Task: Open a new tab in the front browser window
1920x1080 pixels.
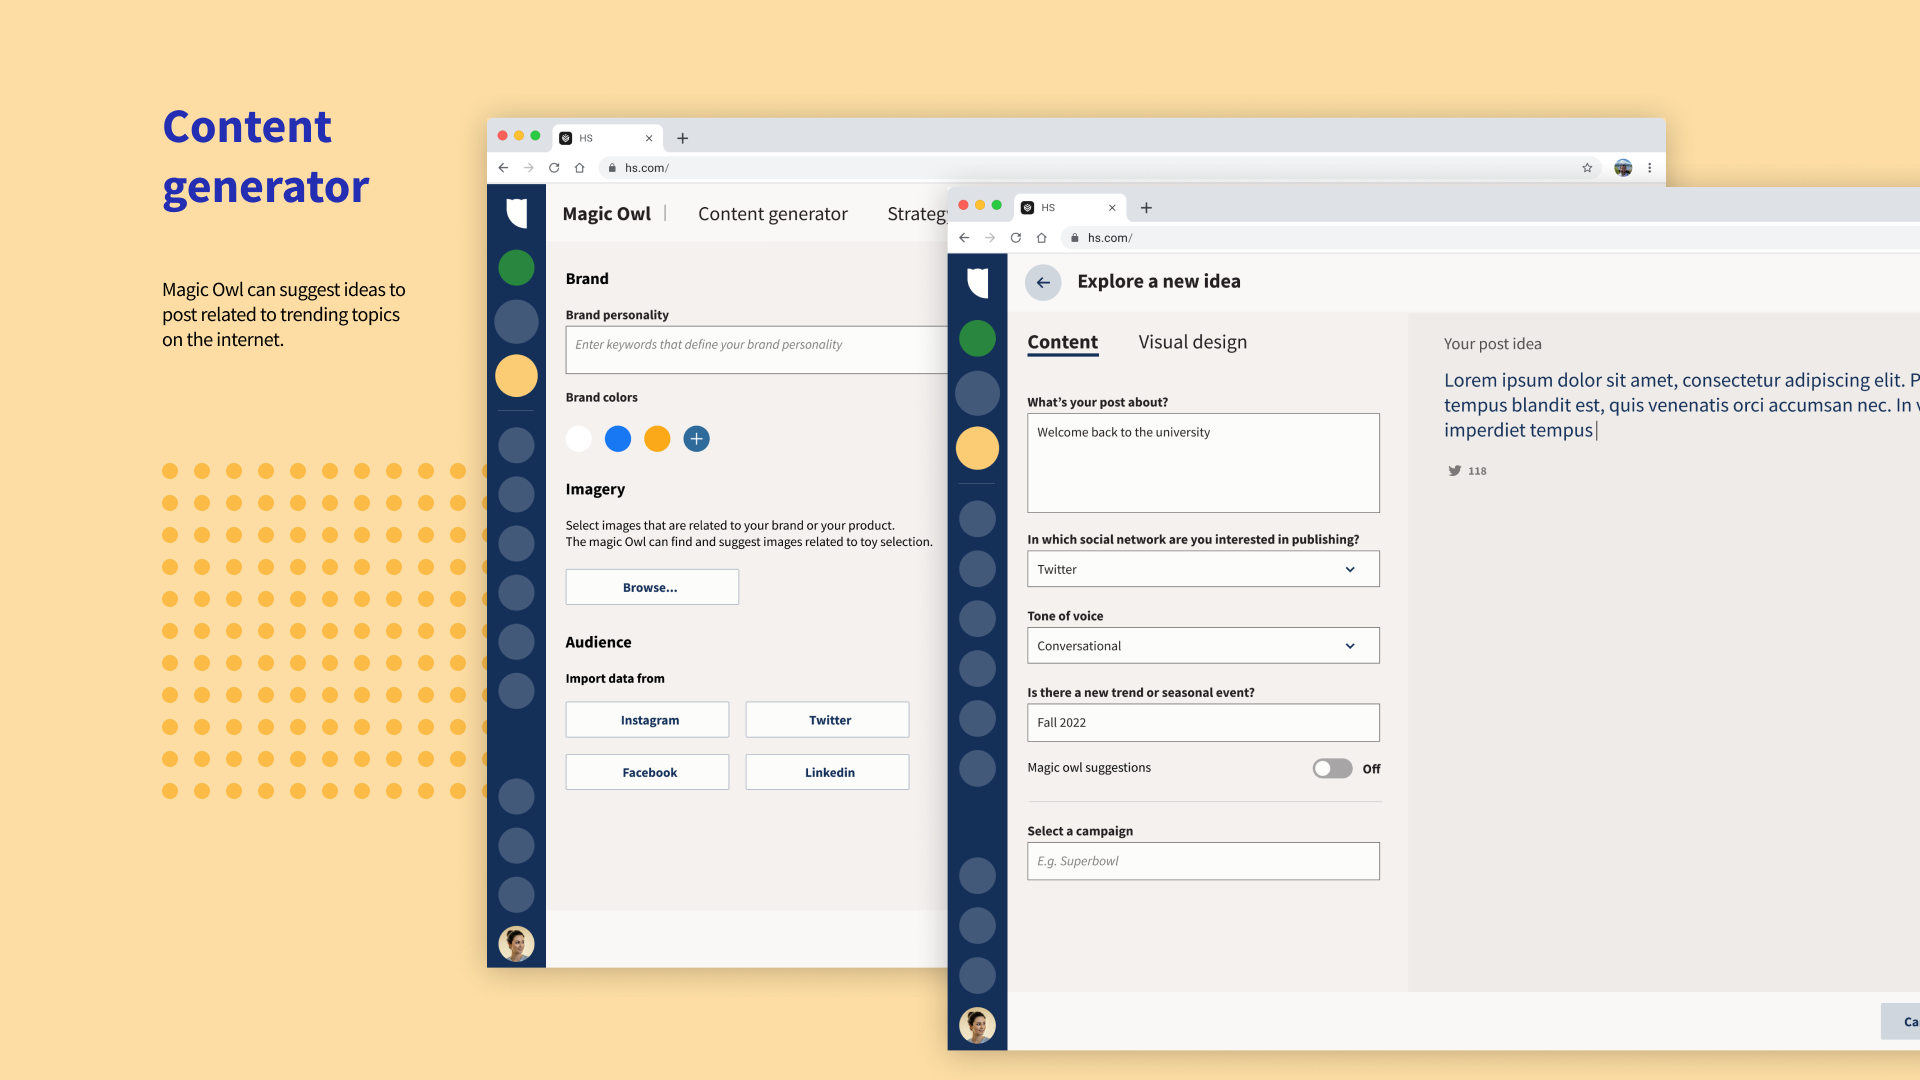Action: click(x=1146, y=208)
